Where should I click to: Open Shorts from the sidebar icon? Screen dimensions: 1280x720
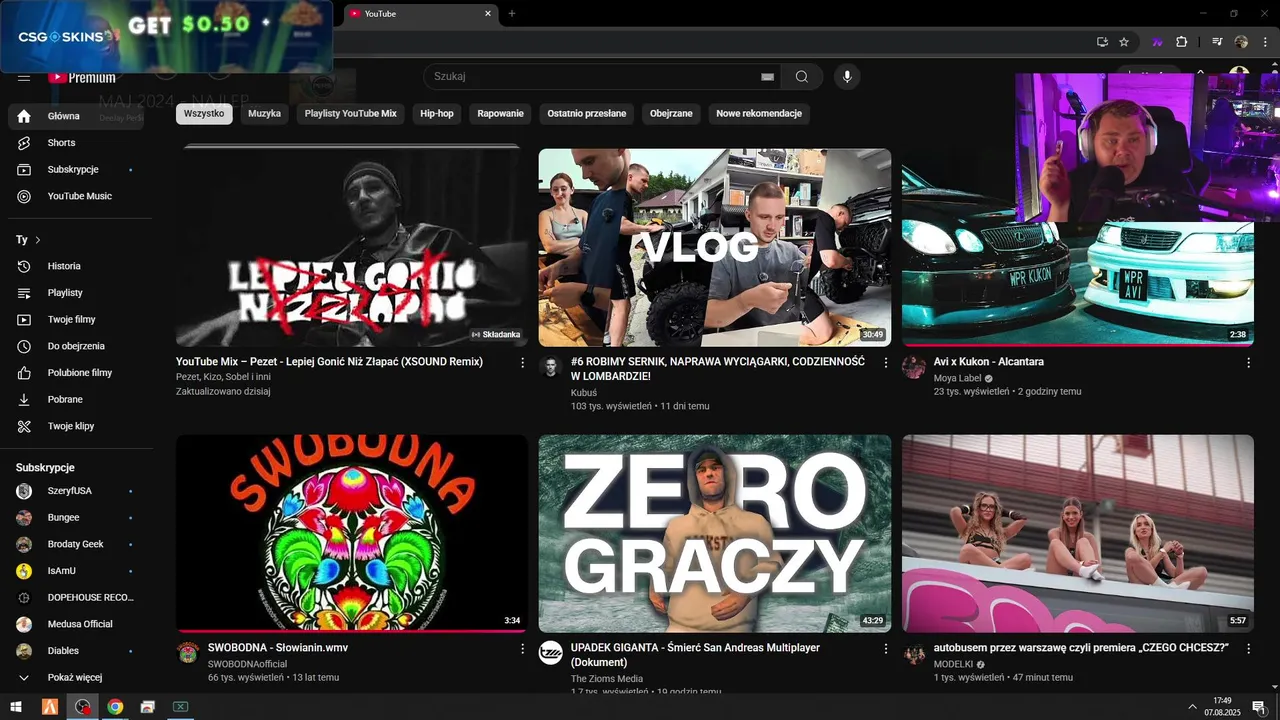pyautogui.click(x=24, y=143)
